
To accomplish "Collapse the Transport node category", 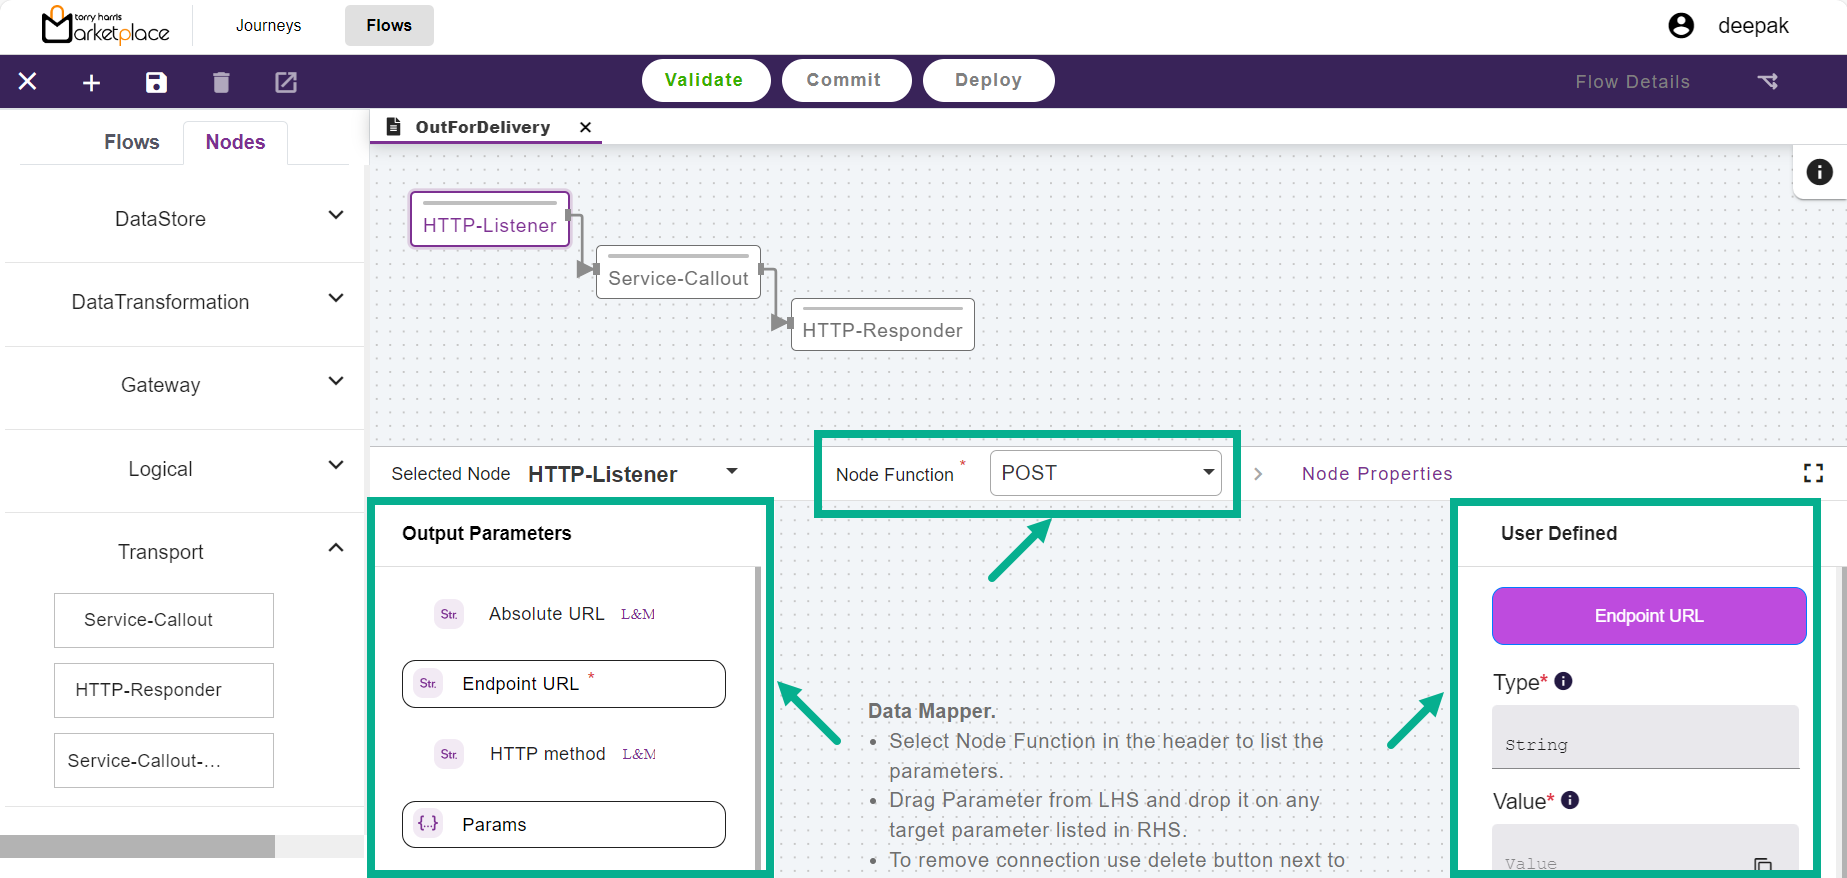I will coord(336,548).
